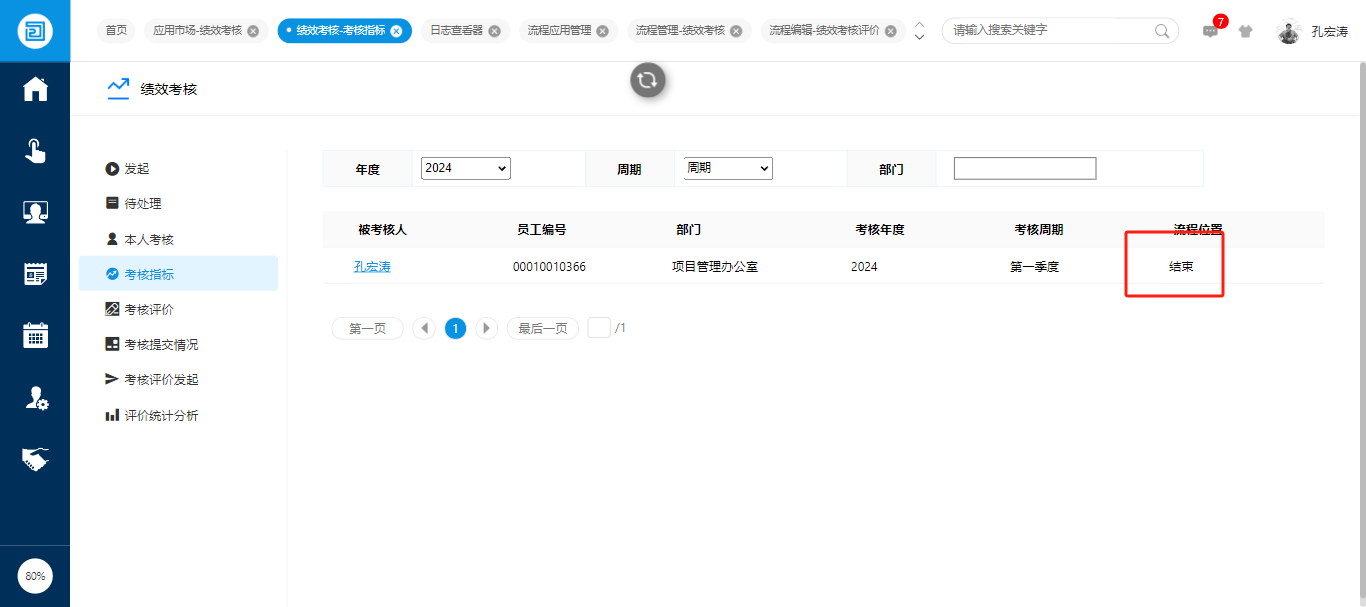Click the 考核年度 column header
Screen dimensions: 1366x607
click(880, 229)
